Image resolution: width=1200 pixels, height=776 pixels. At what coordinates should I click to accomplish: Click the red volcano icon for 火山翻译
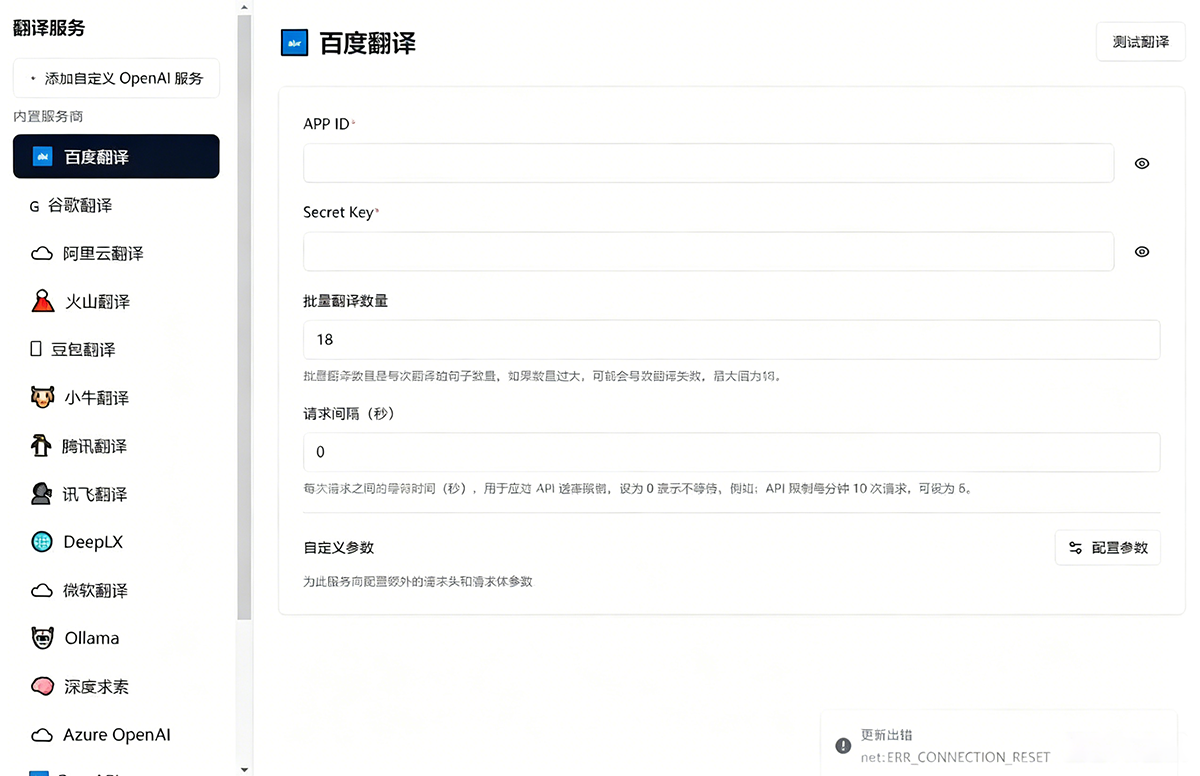tap(42, 301)
